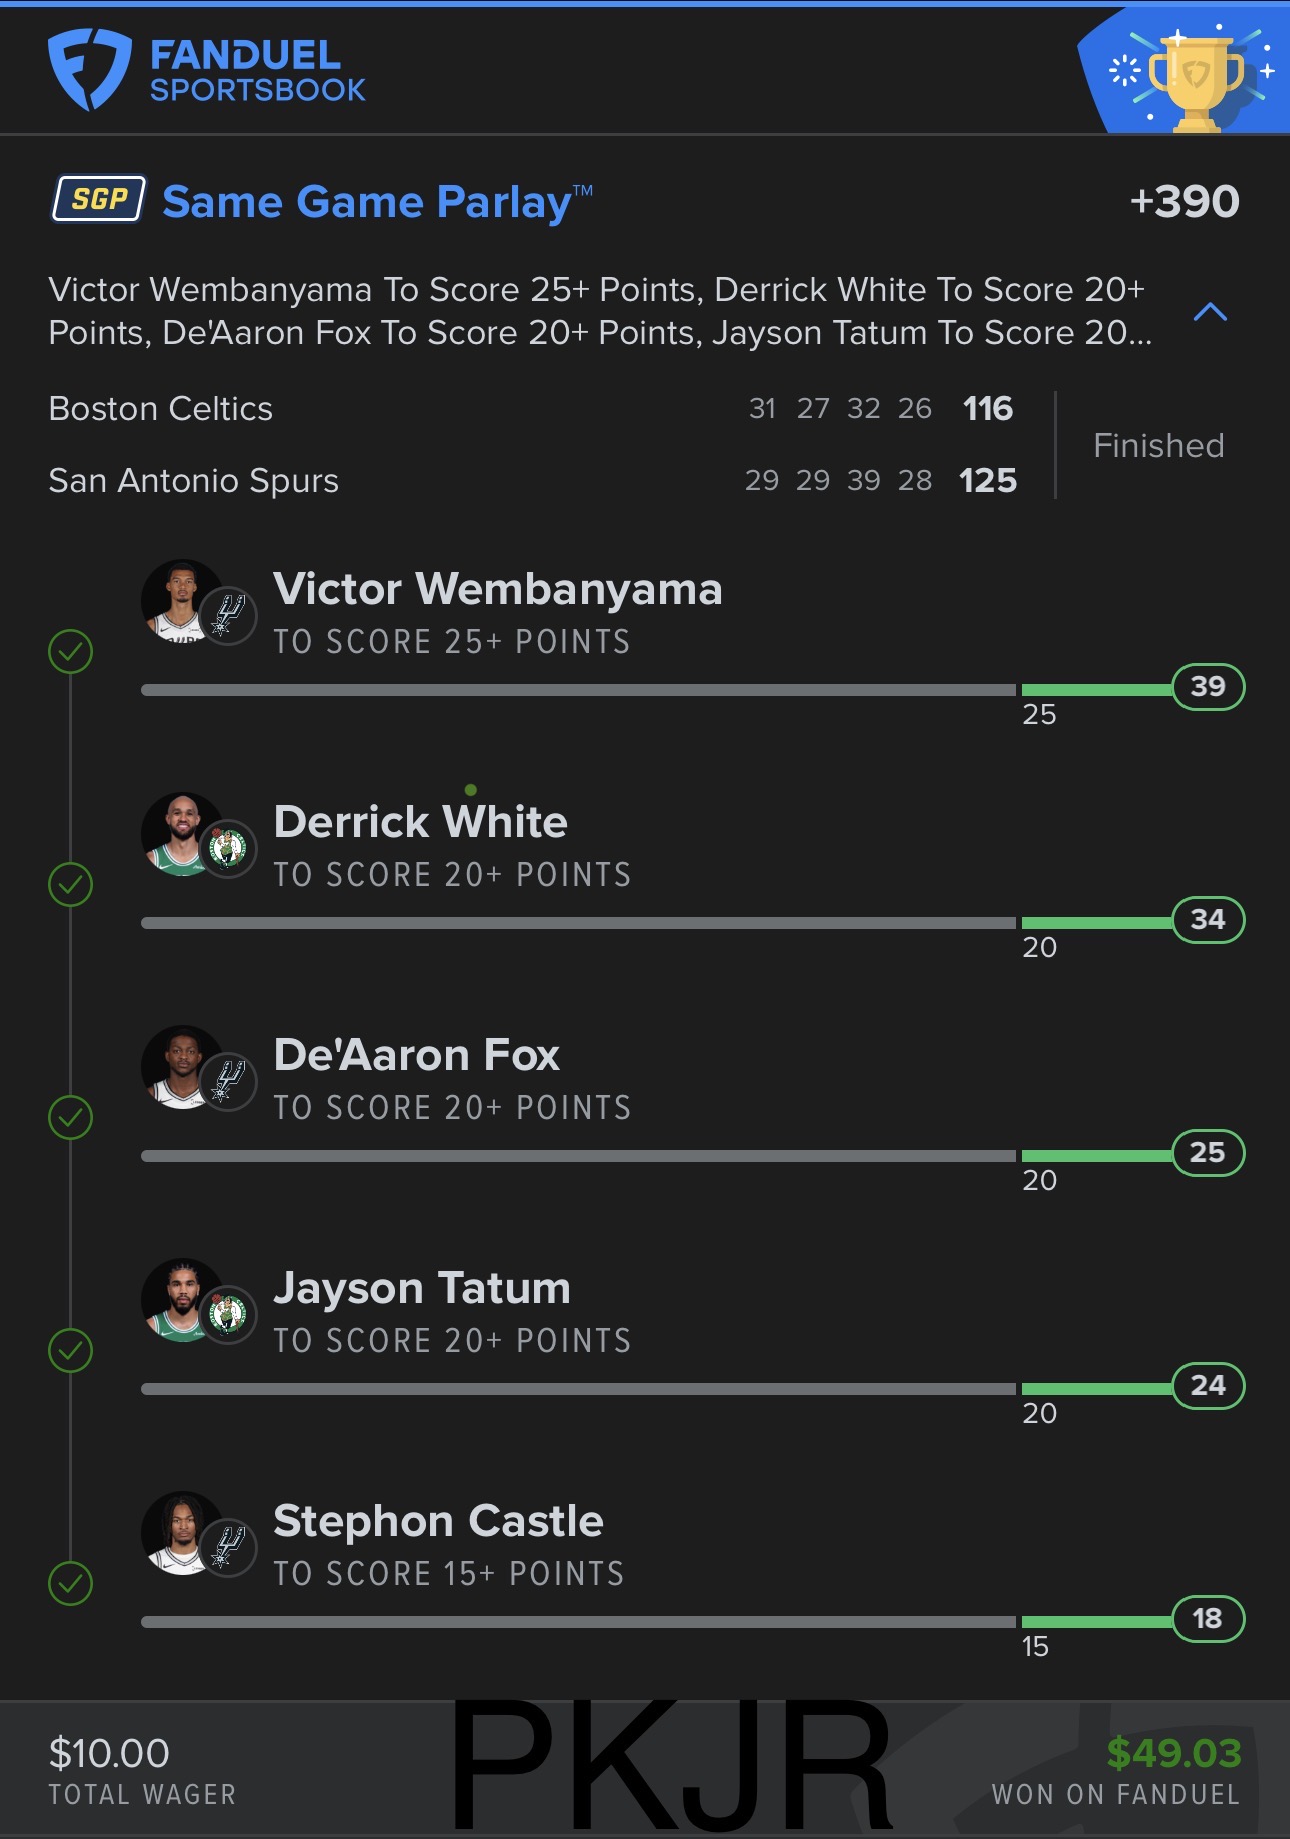
Task: Click the green checkmark for Wembanyama leg
Action: click(x=71, y=652)
